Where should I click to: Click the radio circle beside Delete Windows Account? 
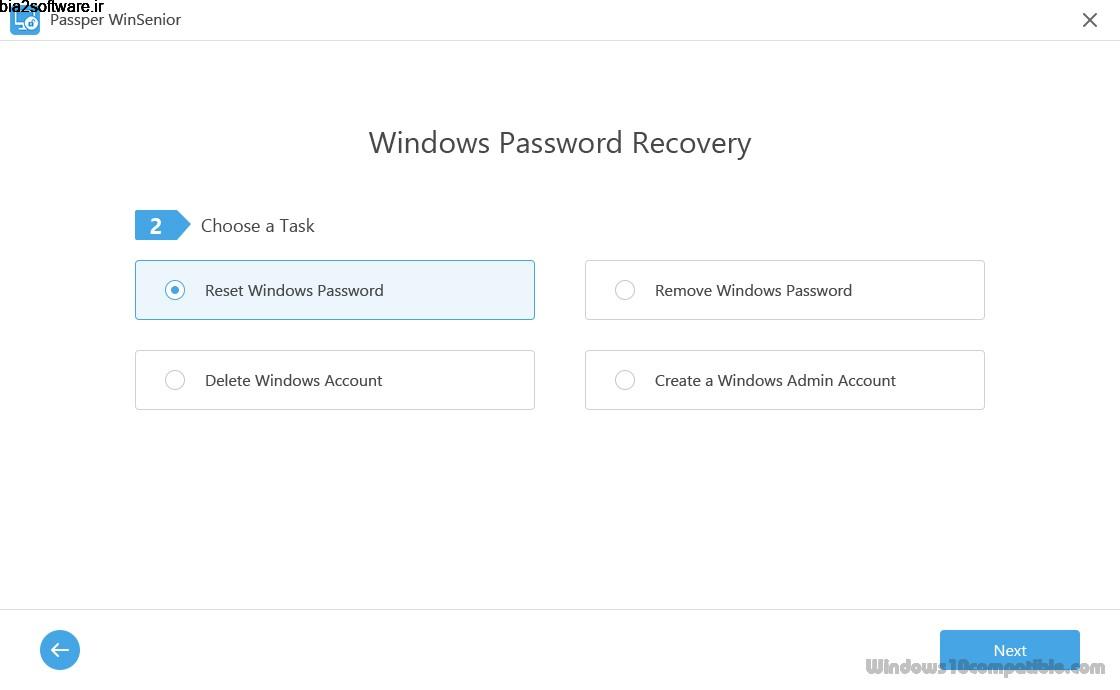point(175,380)
